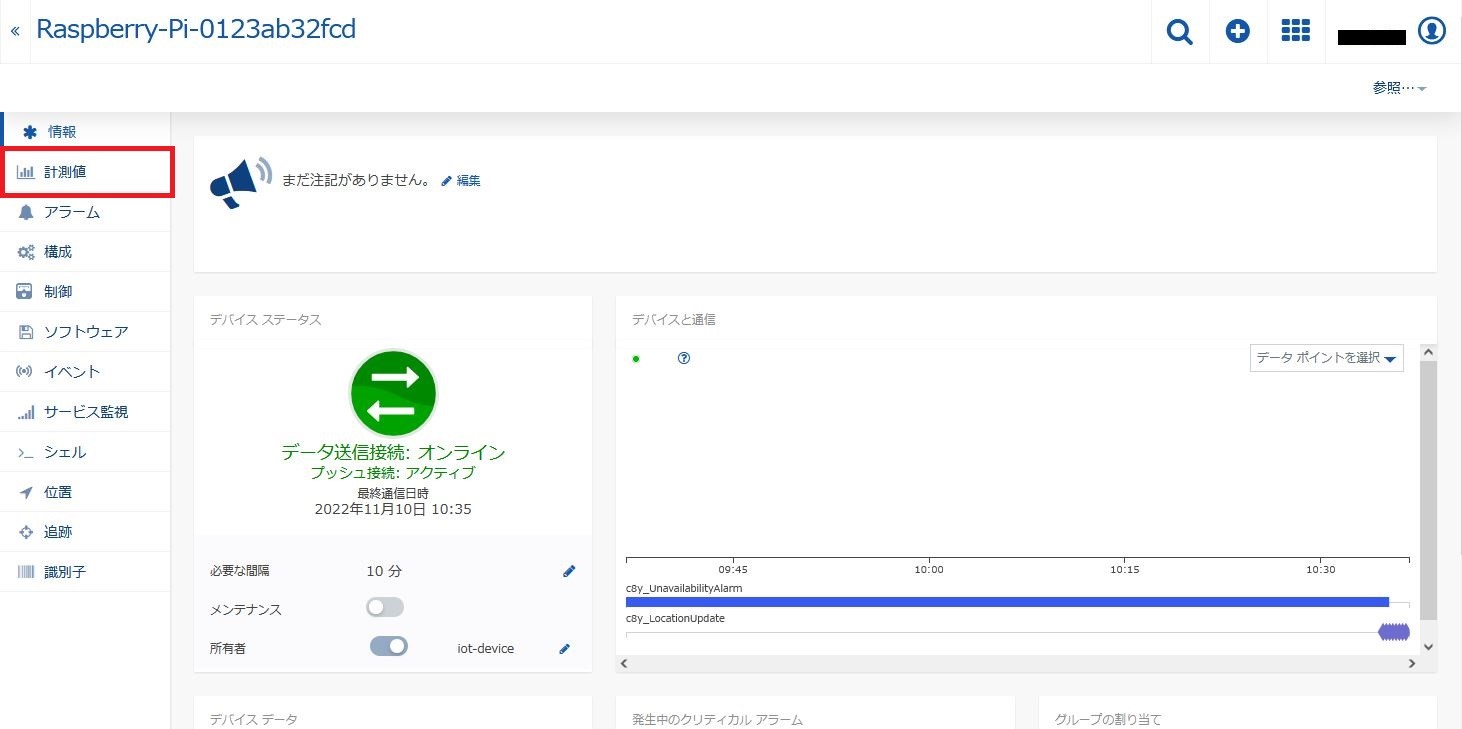Click the 編集 link for notes
Image resolution: width=1462 pixels, height=729 pixels.
pyautogui.click(x=462, y=181)
